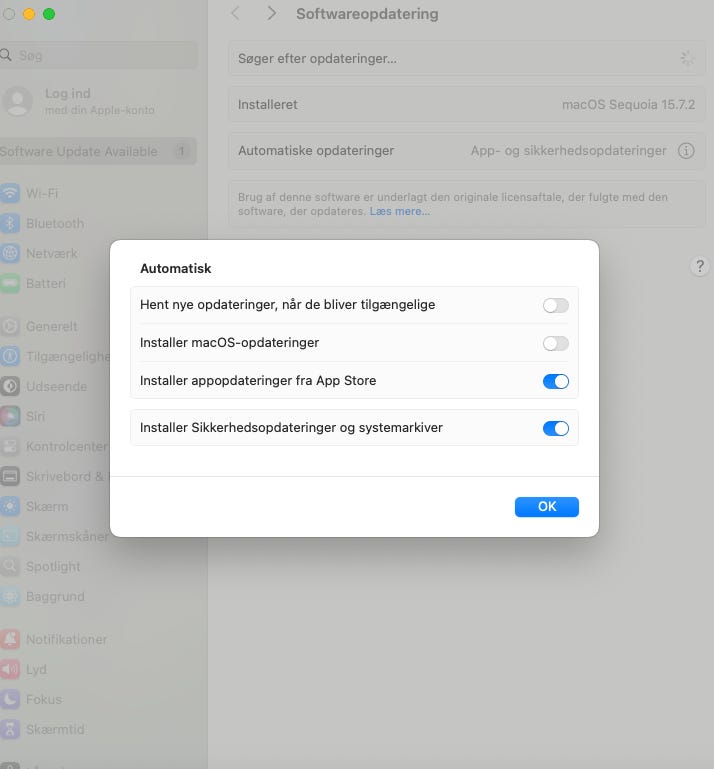The height and width of the screenshot is (769, 714).
Task: Select 'Software Update Available' sidebar item
Action: click(98, 151)
